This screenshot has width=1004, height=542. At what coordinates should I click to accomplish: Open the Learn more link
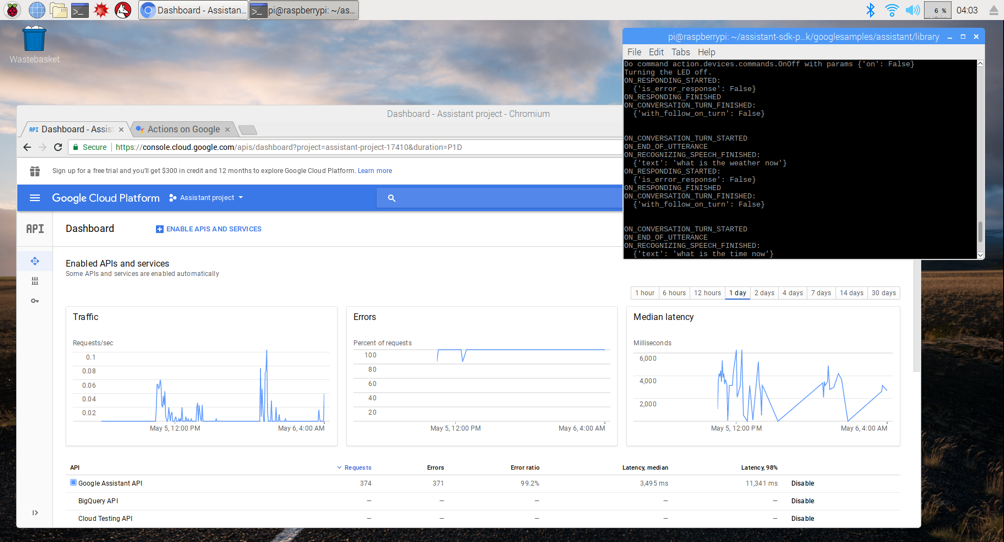[x=375, y=171]
